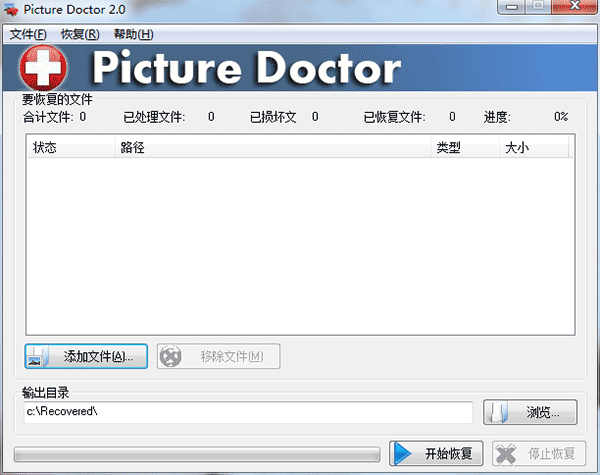
Task: Click the blue play arrow for 开始恢复
Action: click(x=403, y=453)
